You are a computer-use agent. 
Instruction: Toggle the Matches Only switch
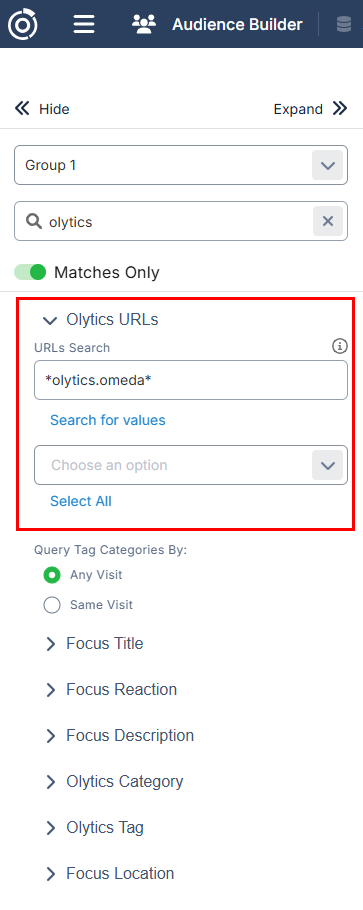point(30,272)
